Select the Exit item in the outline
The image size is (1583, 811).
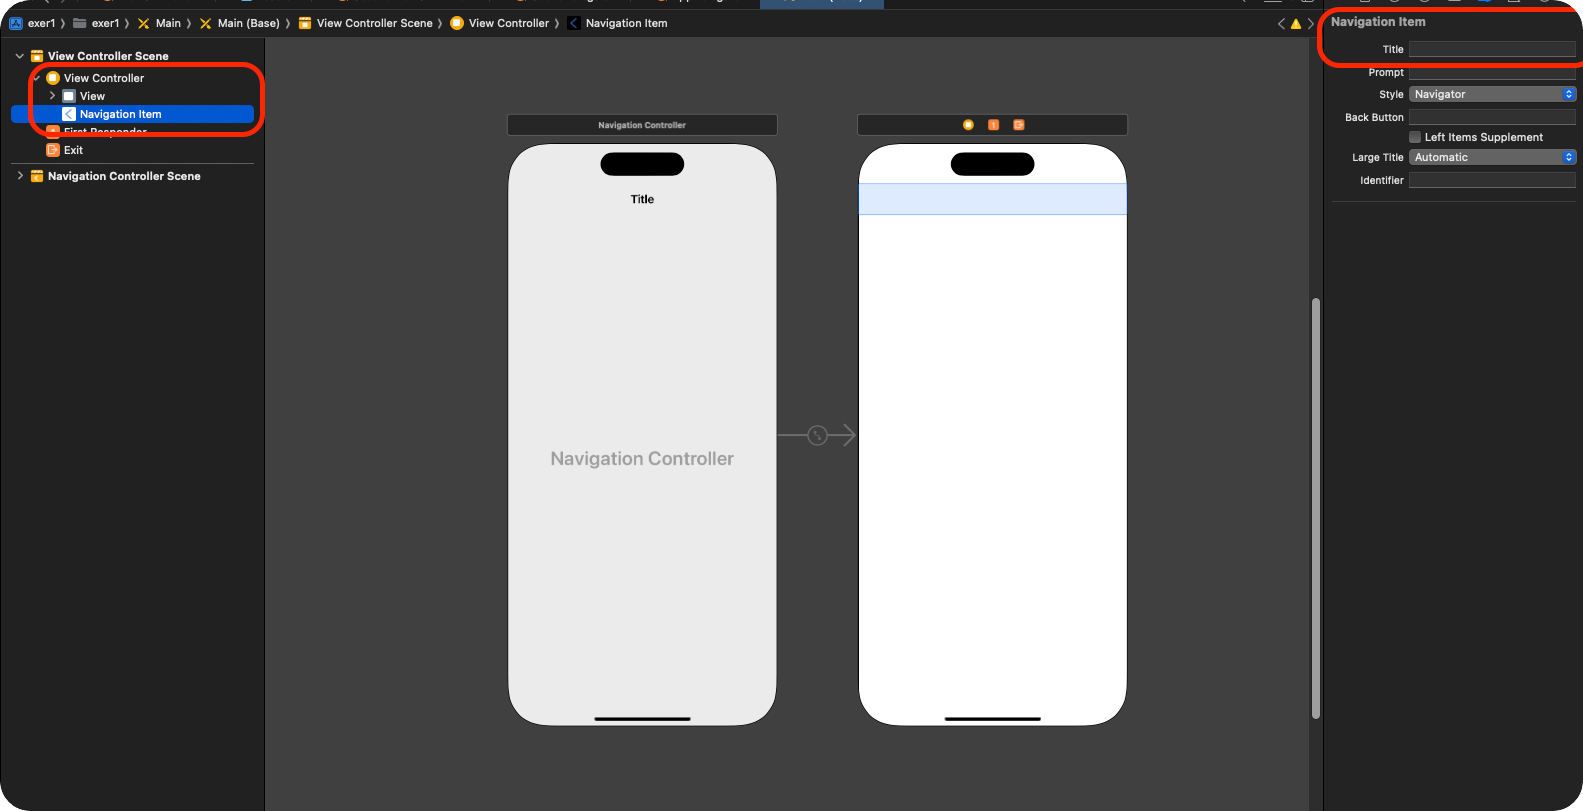point(73,150)
